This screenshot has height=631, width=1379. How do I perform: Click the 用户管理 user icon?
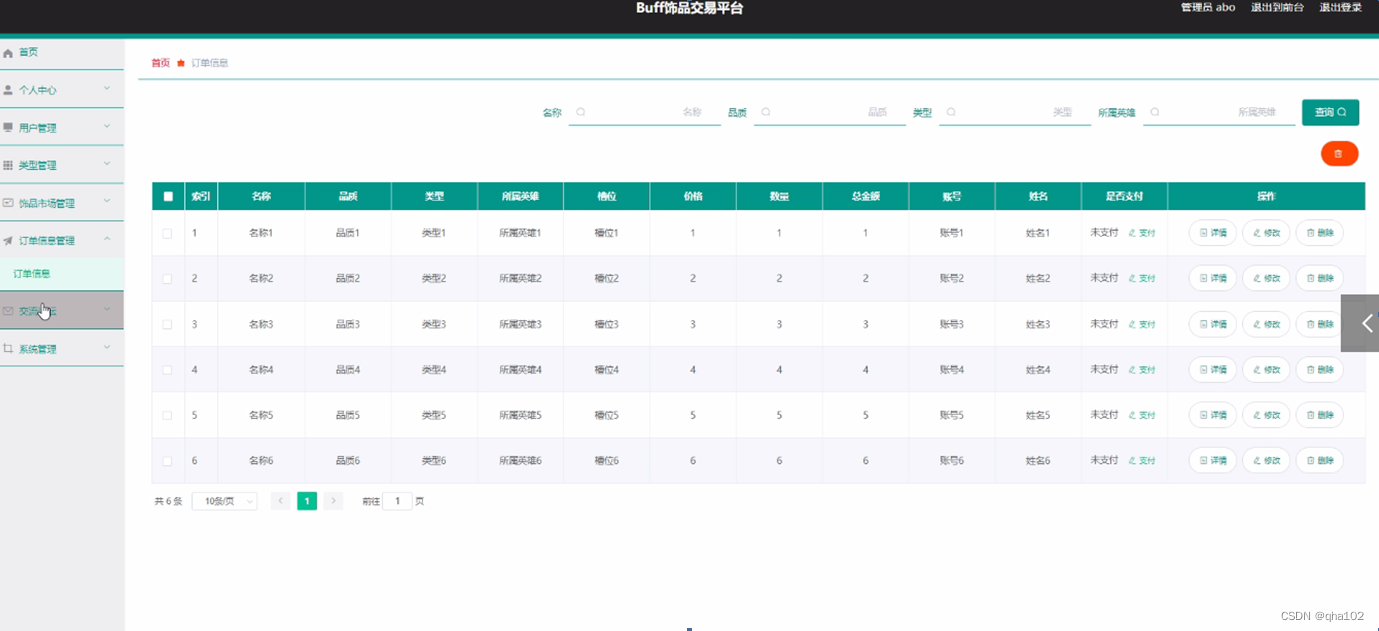click(x=10, y=127)
